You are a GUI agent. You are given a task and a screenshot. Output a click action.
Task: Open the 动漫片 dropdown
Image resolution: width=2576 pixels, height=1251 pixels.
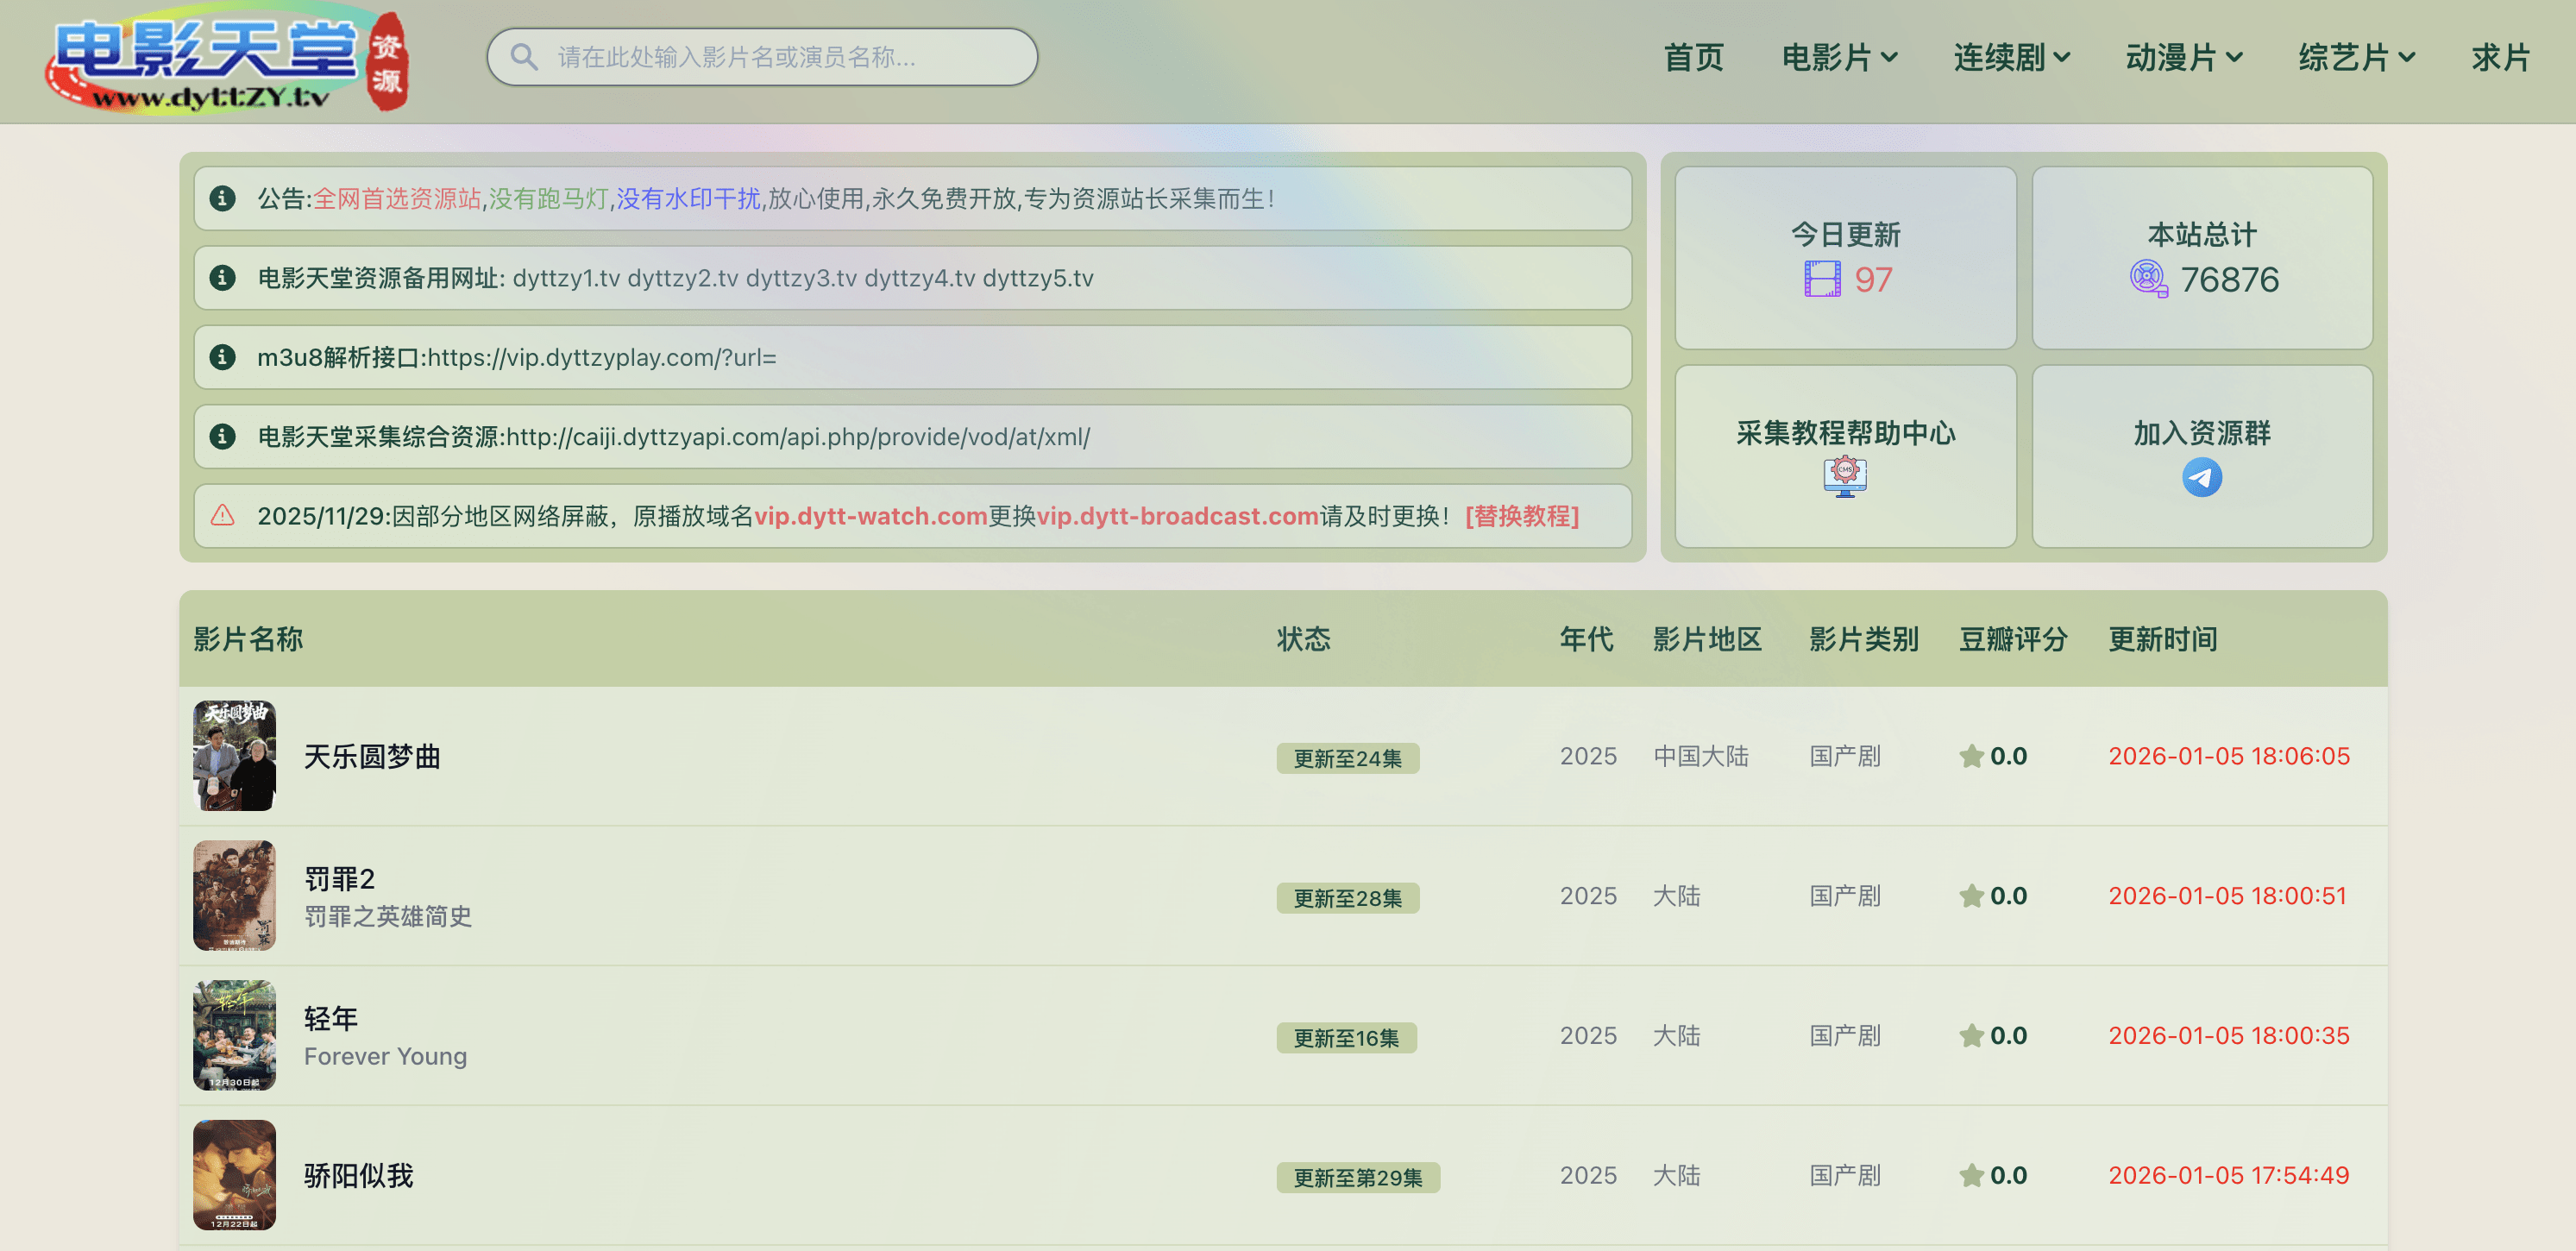pos(2183,58)
